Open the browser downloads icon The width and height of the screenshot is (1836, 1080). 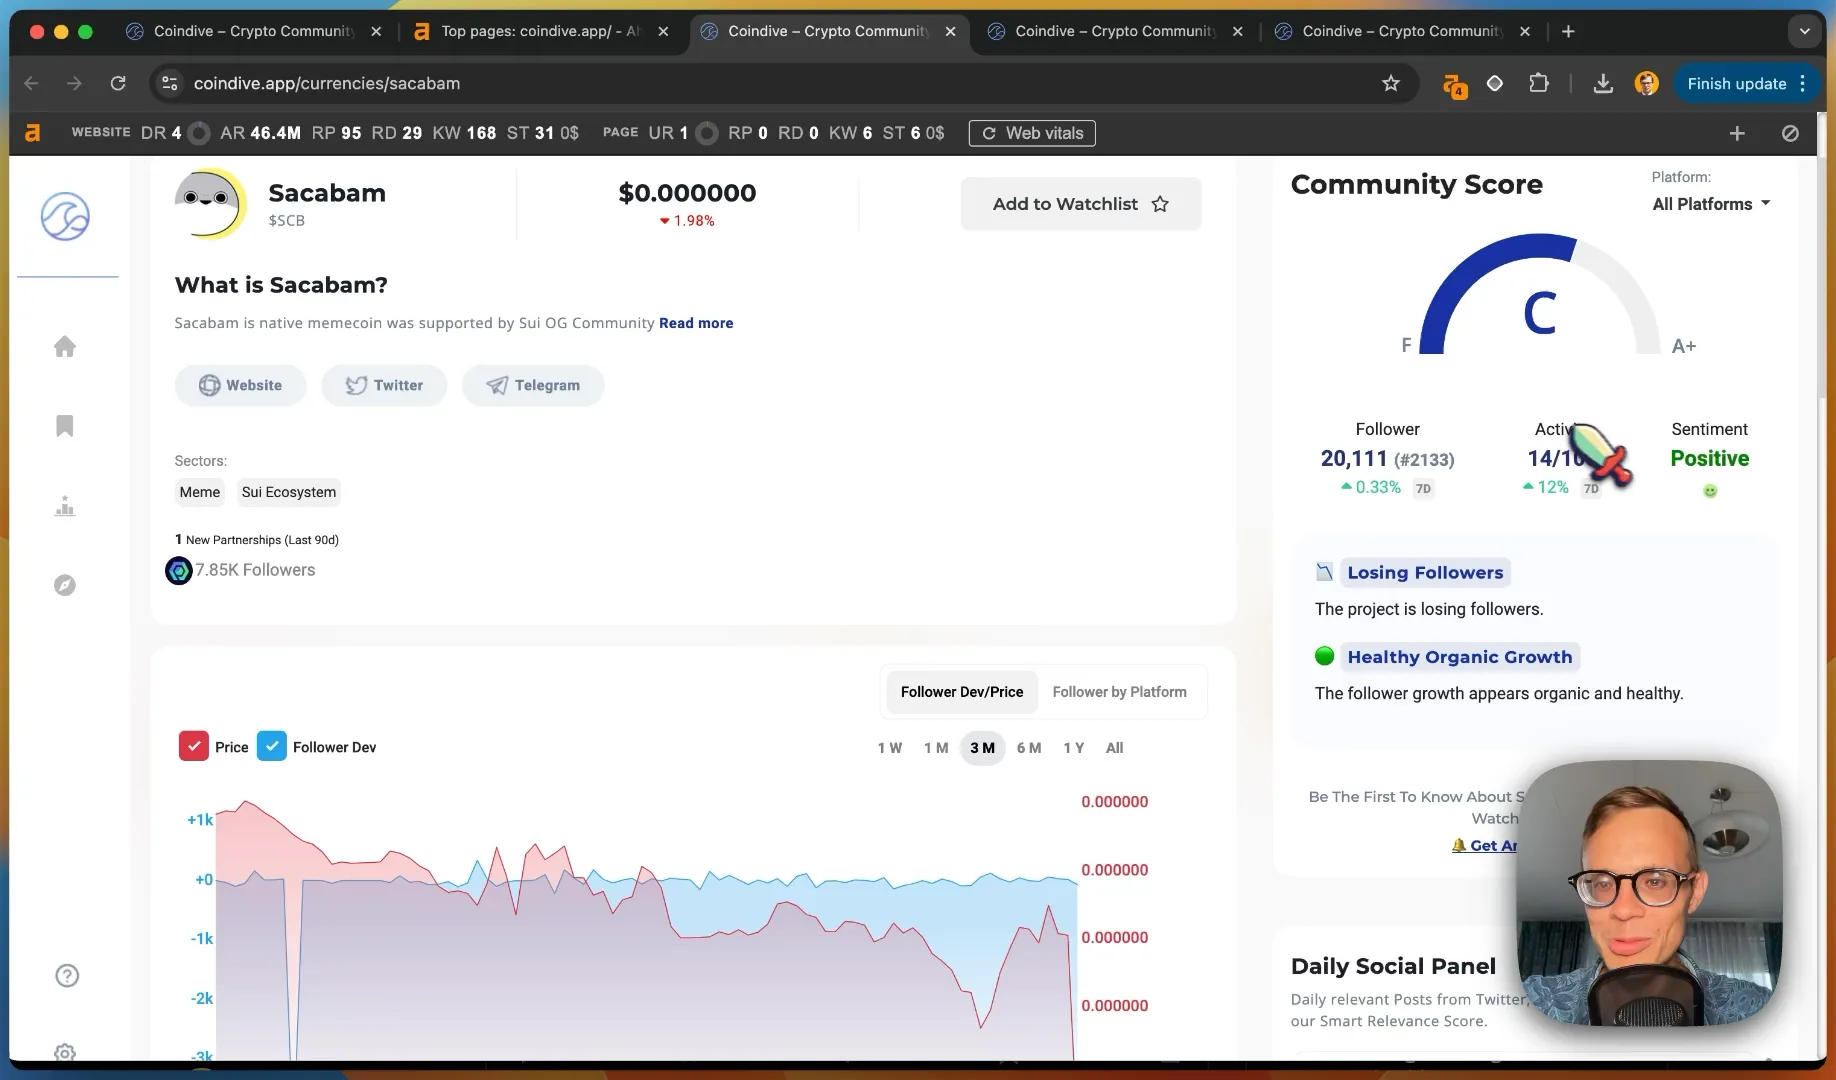[x=1603, y=83]
